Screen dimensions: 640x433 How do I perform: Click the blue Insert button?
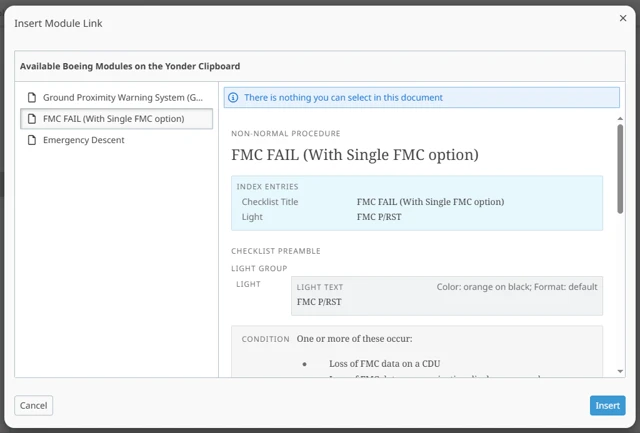click(x=607, y=405)
